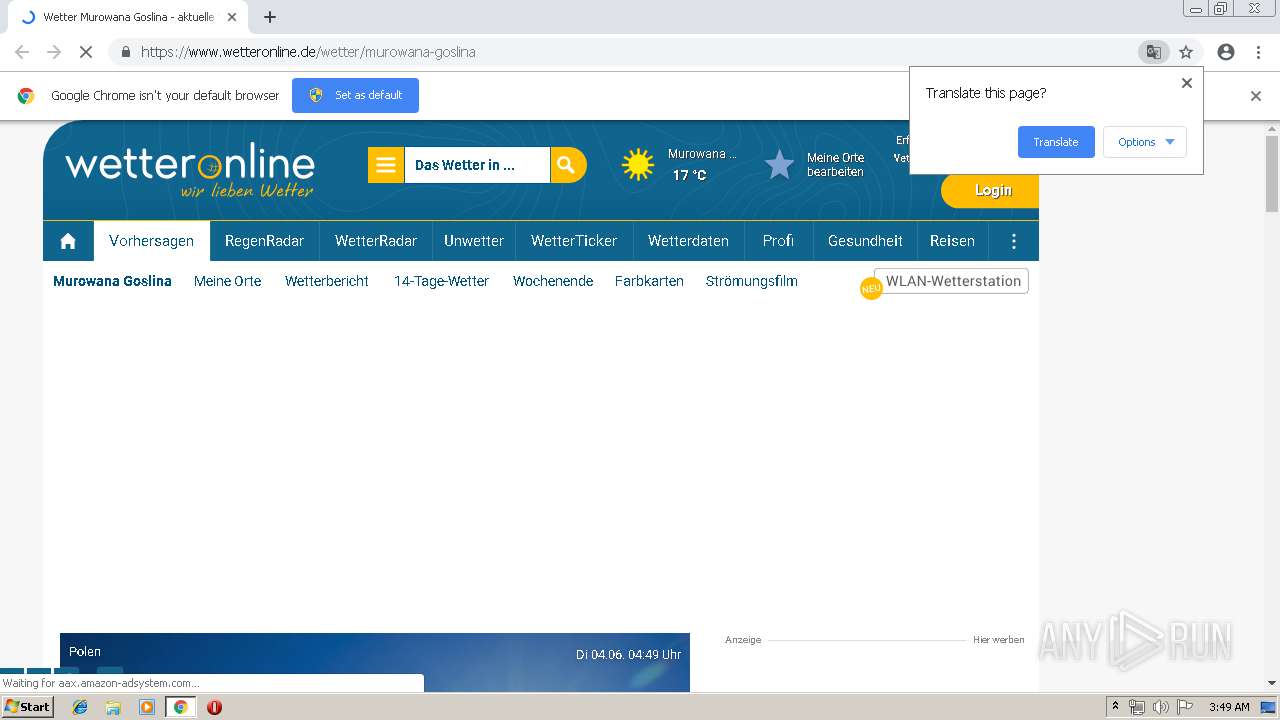Image resolution: width=1280 pixels, height=720 pixels.
Task: Open the 14-Tage-Wetter link
Action: point(441,281)
